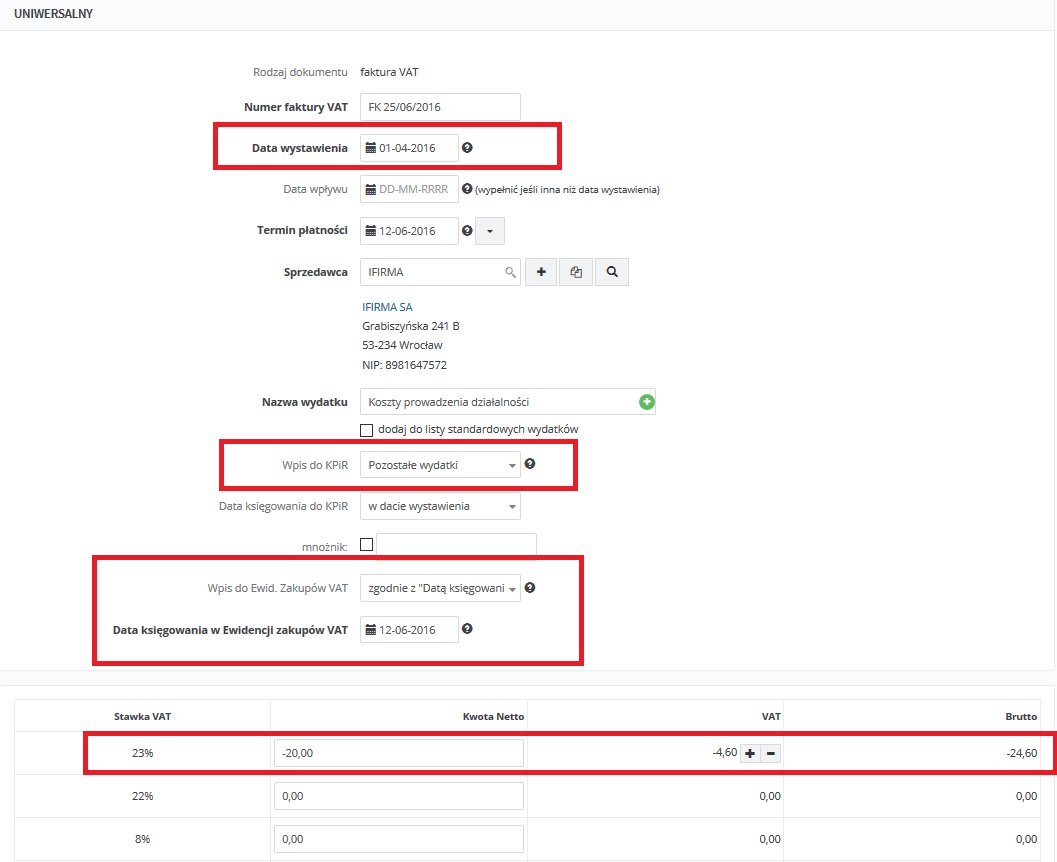Click help icon beside Data wpływu
The image size is (1057, 862).
[x=467, y=189]
